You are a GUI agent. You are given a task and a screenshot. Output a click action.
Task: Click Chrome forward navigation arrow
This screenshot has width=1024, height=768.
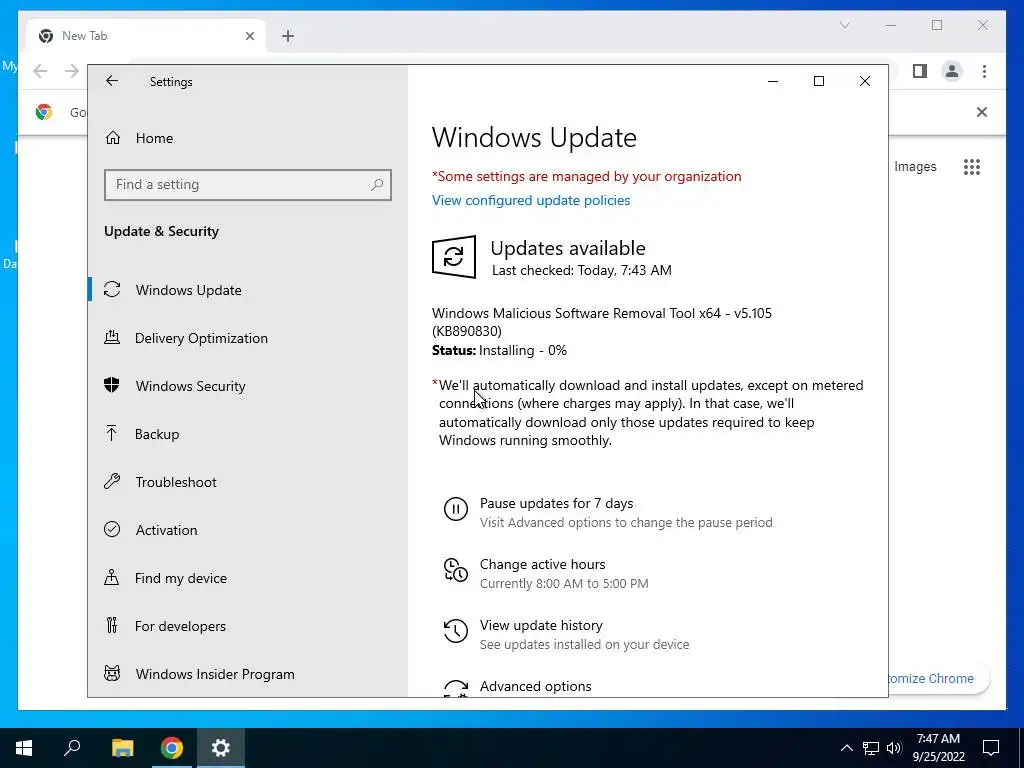tap(72, 71)
